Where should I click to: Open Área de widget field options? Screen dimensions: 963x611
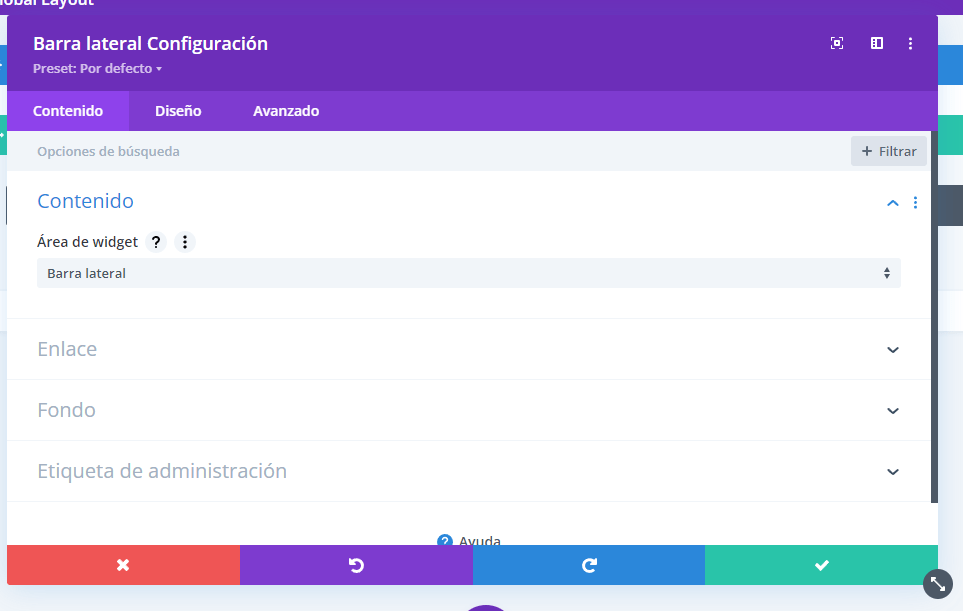[x=185, y=242]
